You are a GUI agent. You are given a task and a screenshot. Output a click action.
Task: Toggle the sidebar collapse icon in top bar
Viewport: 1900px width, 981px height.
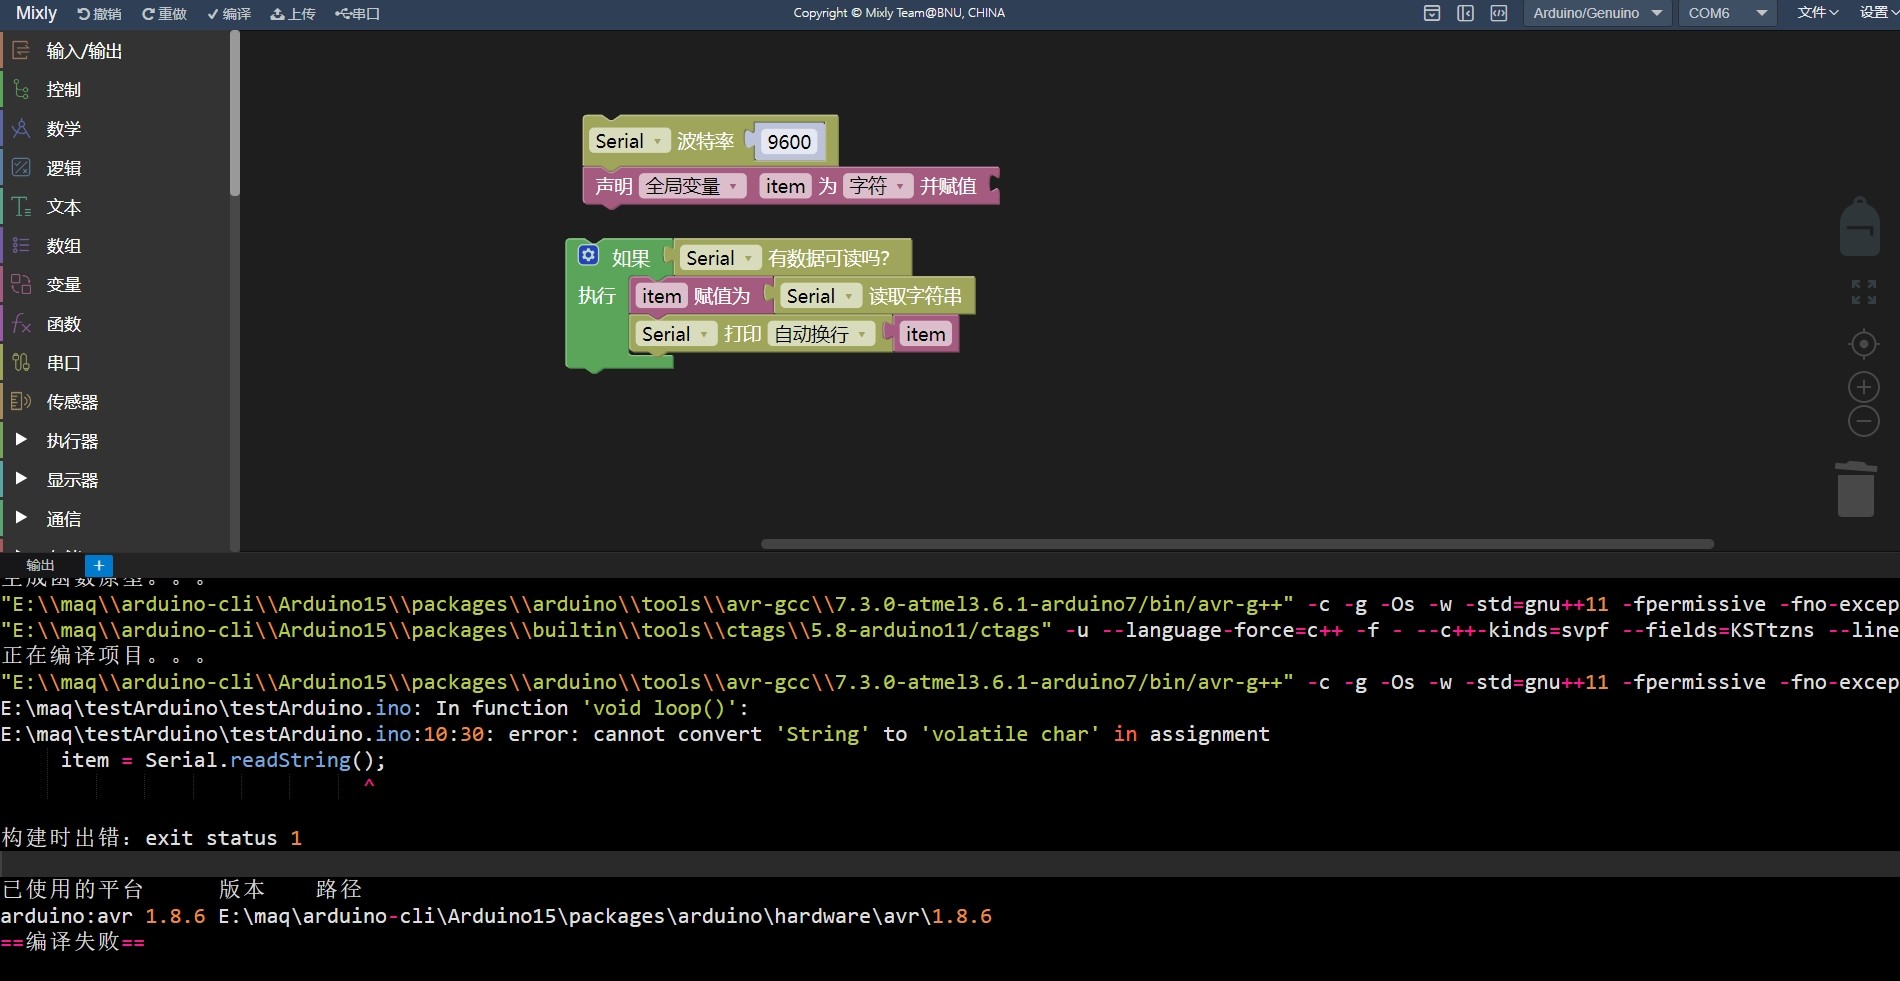click(x=1465, y=13)
